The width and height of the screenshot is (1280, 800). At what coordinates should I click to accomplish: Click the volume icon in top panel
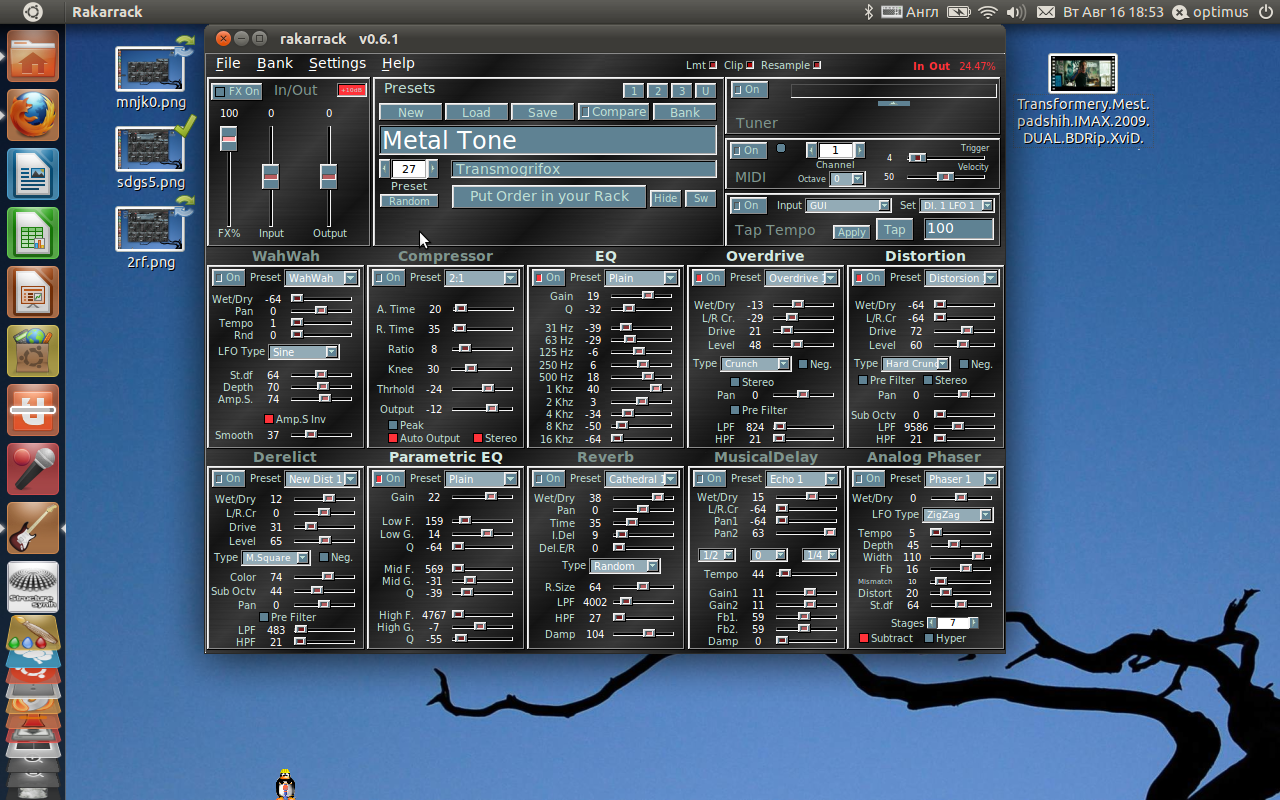(1016, 12)
